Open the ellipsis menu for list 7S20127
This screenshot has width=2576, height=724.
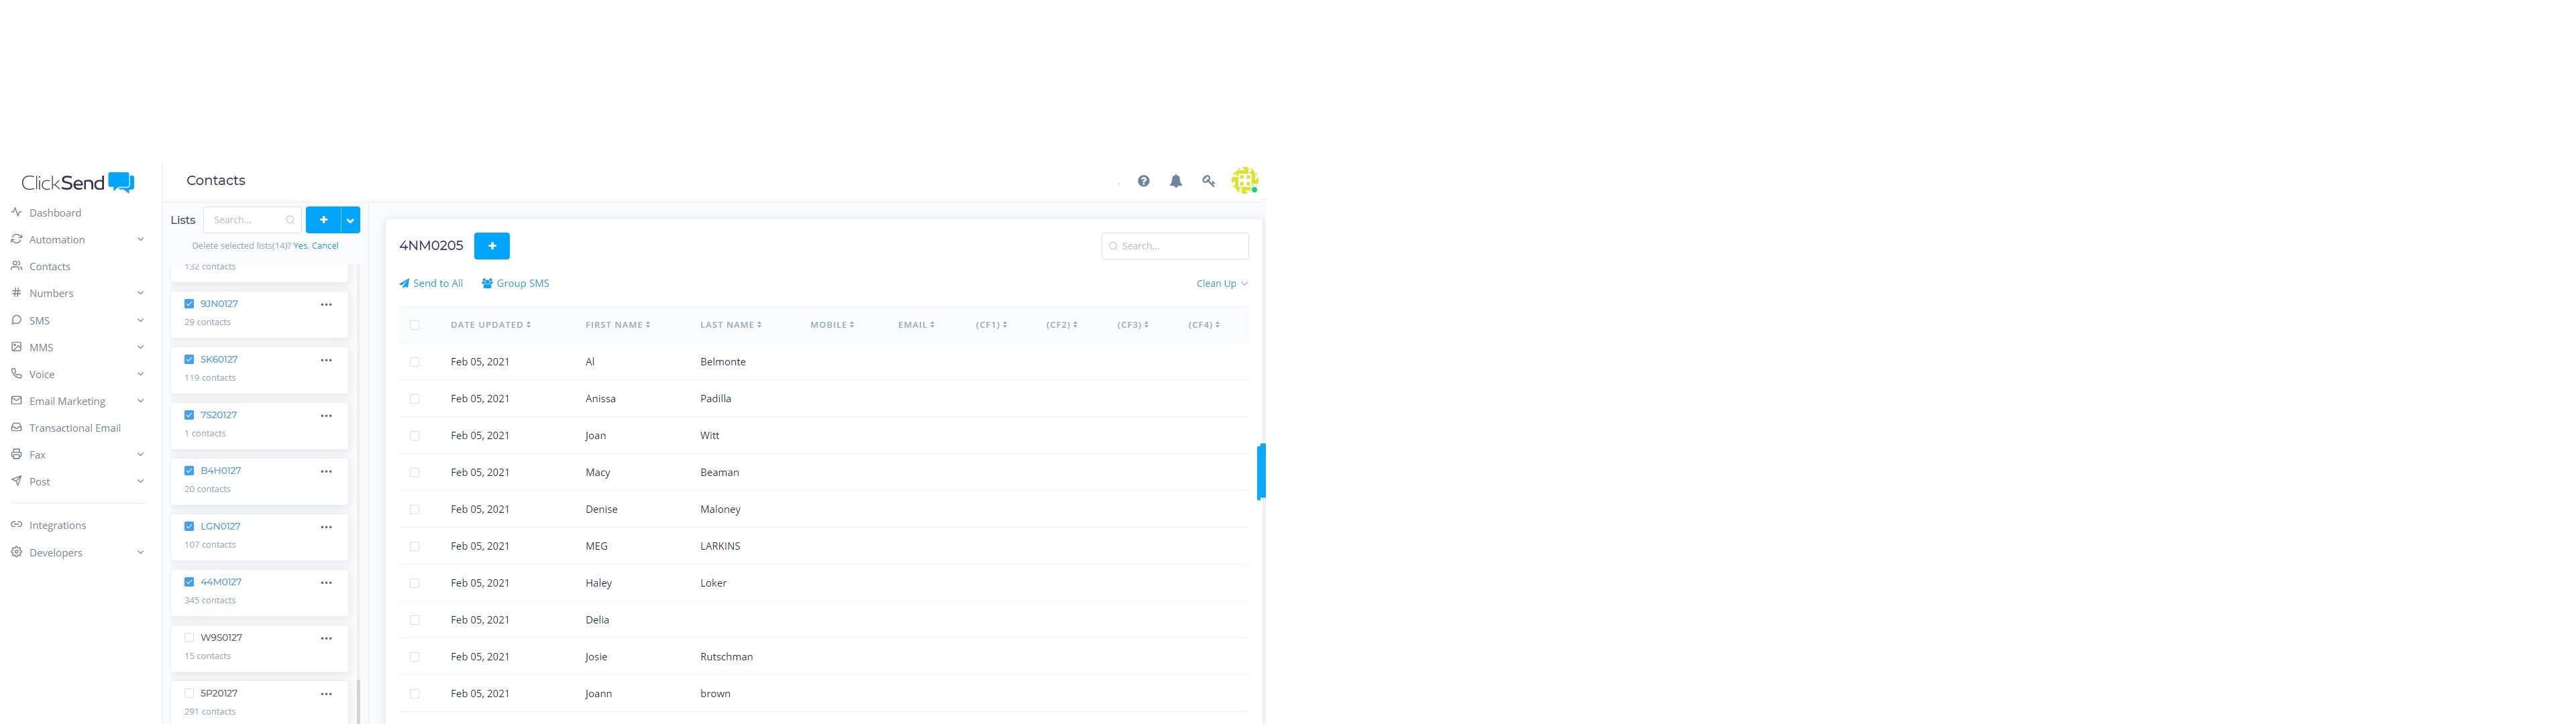coord(326,415)
